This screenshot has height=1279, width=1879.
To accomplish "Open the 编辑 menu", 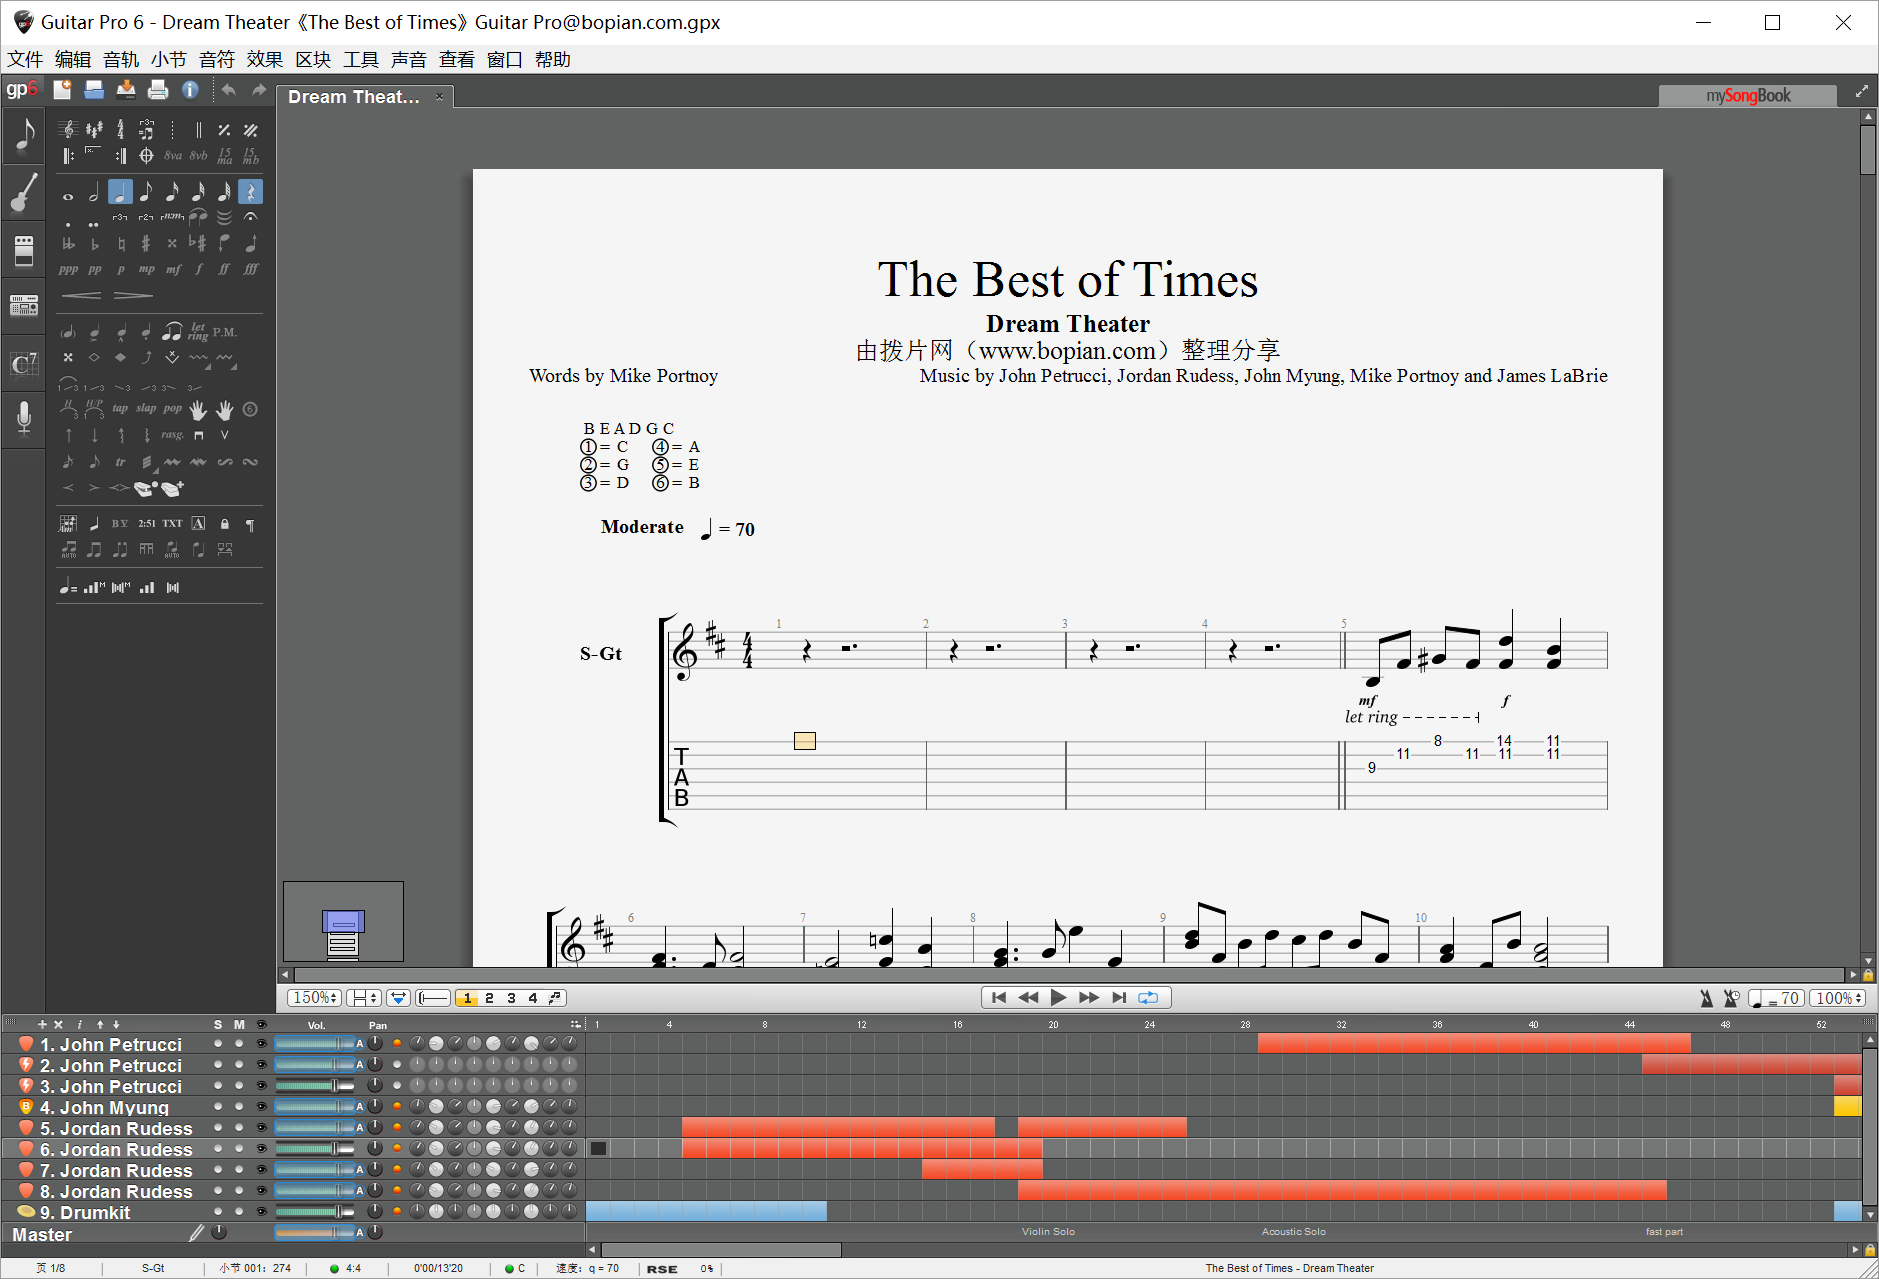I will point(73,60).
